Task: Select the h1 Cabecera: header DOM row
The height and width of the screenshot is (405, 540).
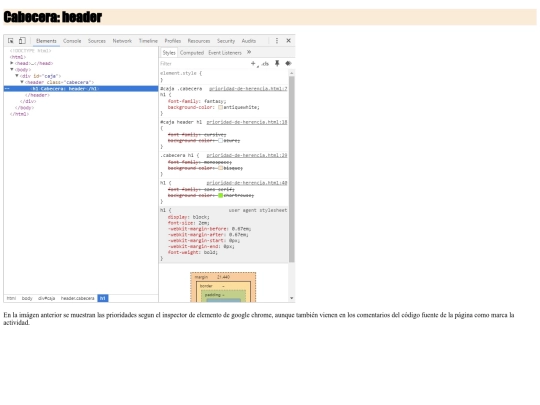Action: pyautogui.click(x=81, y=89)
